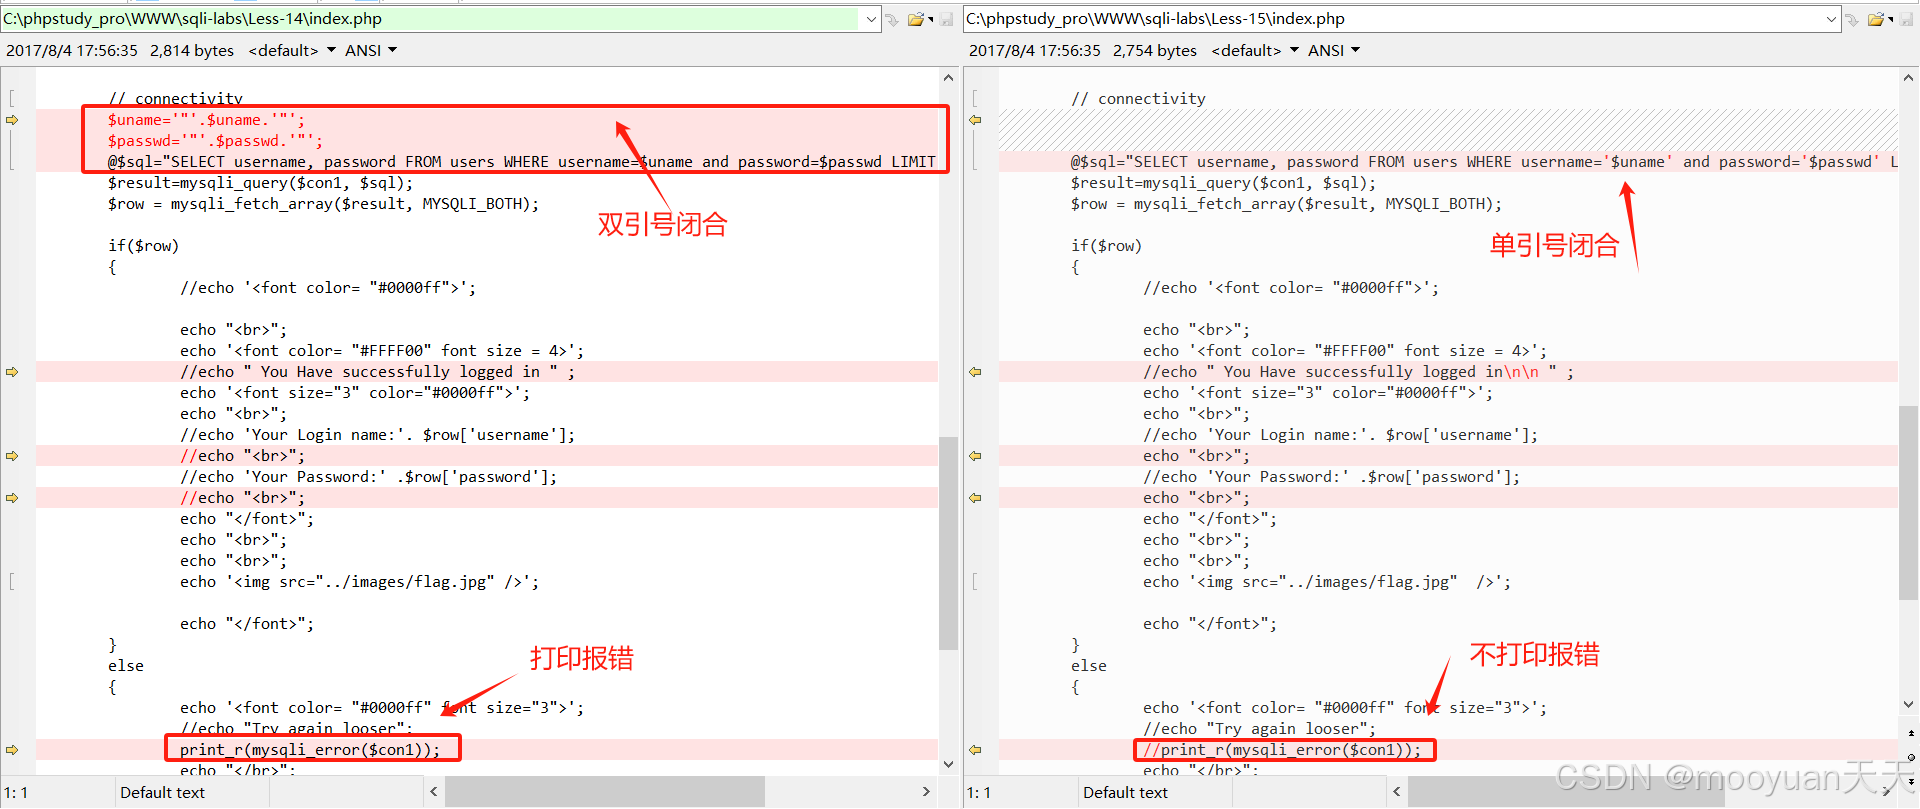Click left pane vertical scrollbar down arrow

(948, 765)
